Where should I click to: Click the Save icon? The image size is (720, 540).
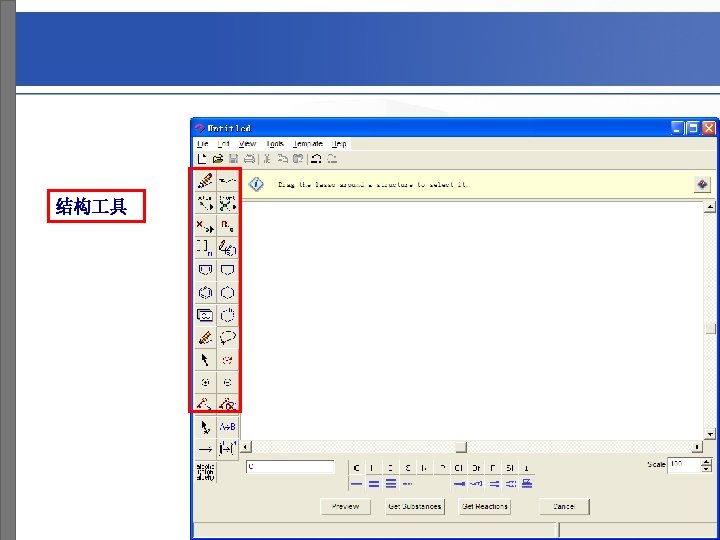[233, 159]
